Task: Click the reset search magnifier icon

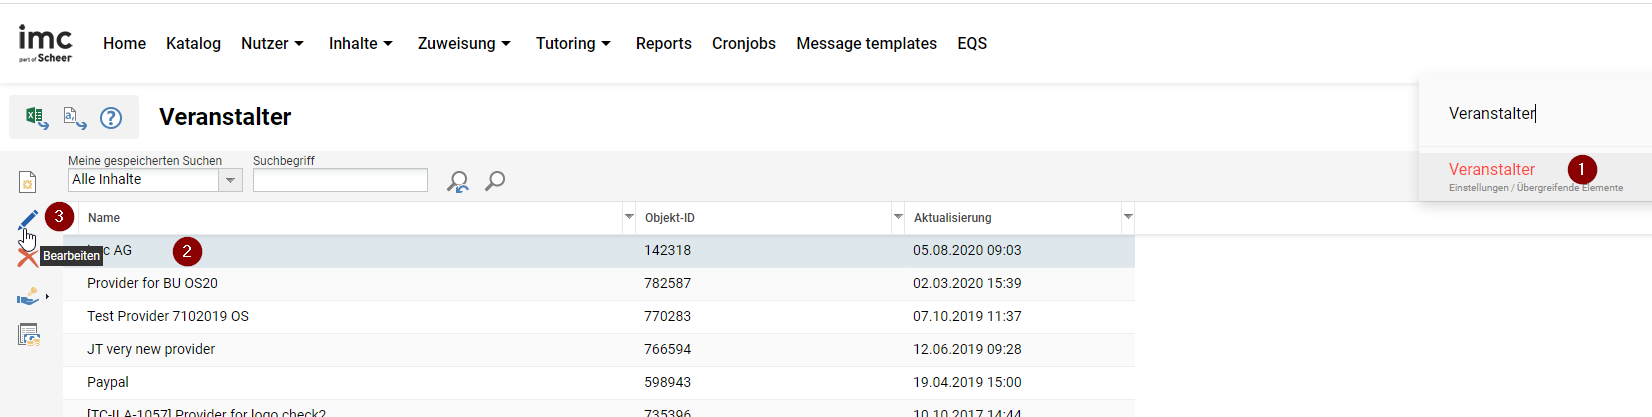Action: coord(458,181)
